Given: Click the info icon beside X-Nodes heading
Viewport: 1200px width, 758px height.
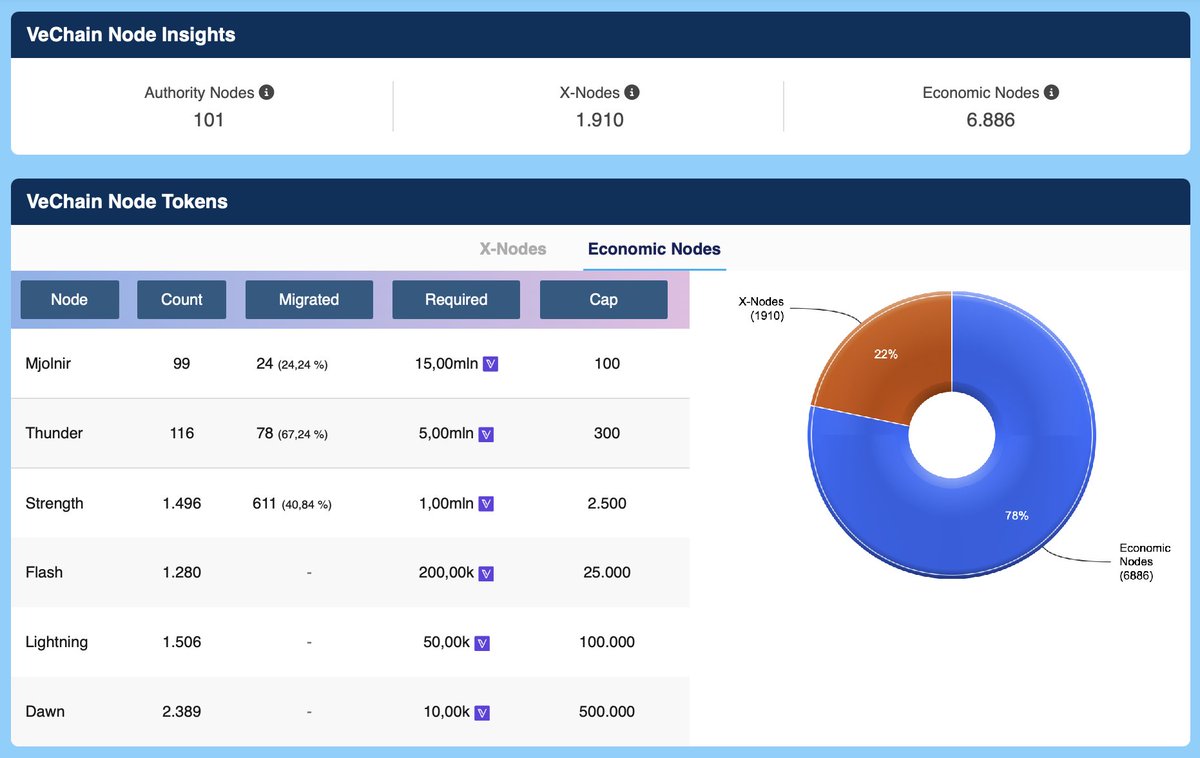Looking at the screenshot, I should (x=632, y=92).
